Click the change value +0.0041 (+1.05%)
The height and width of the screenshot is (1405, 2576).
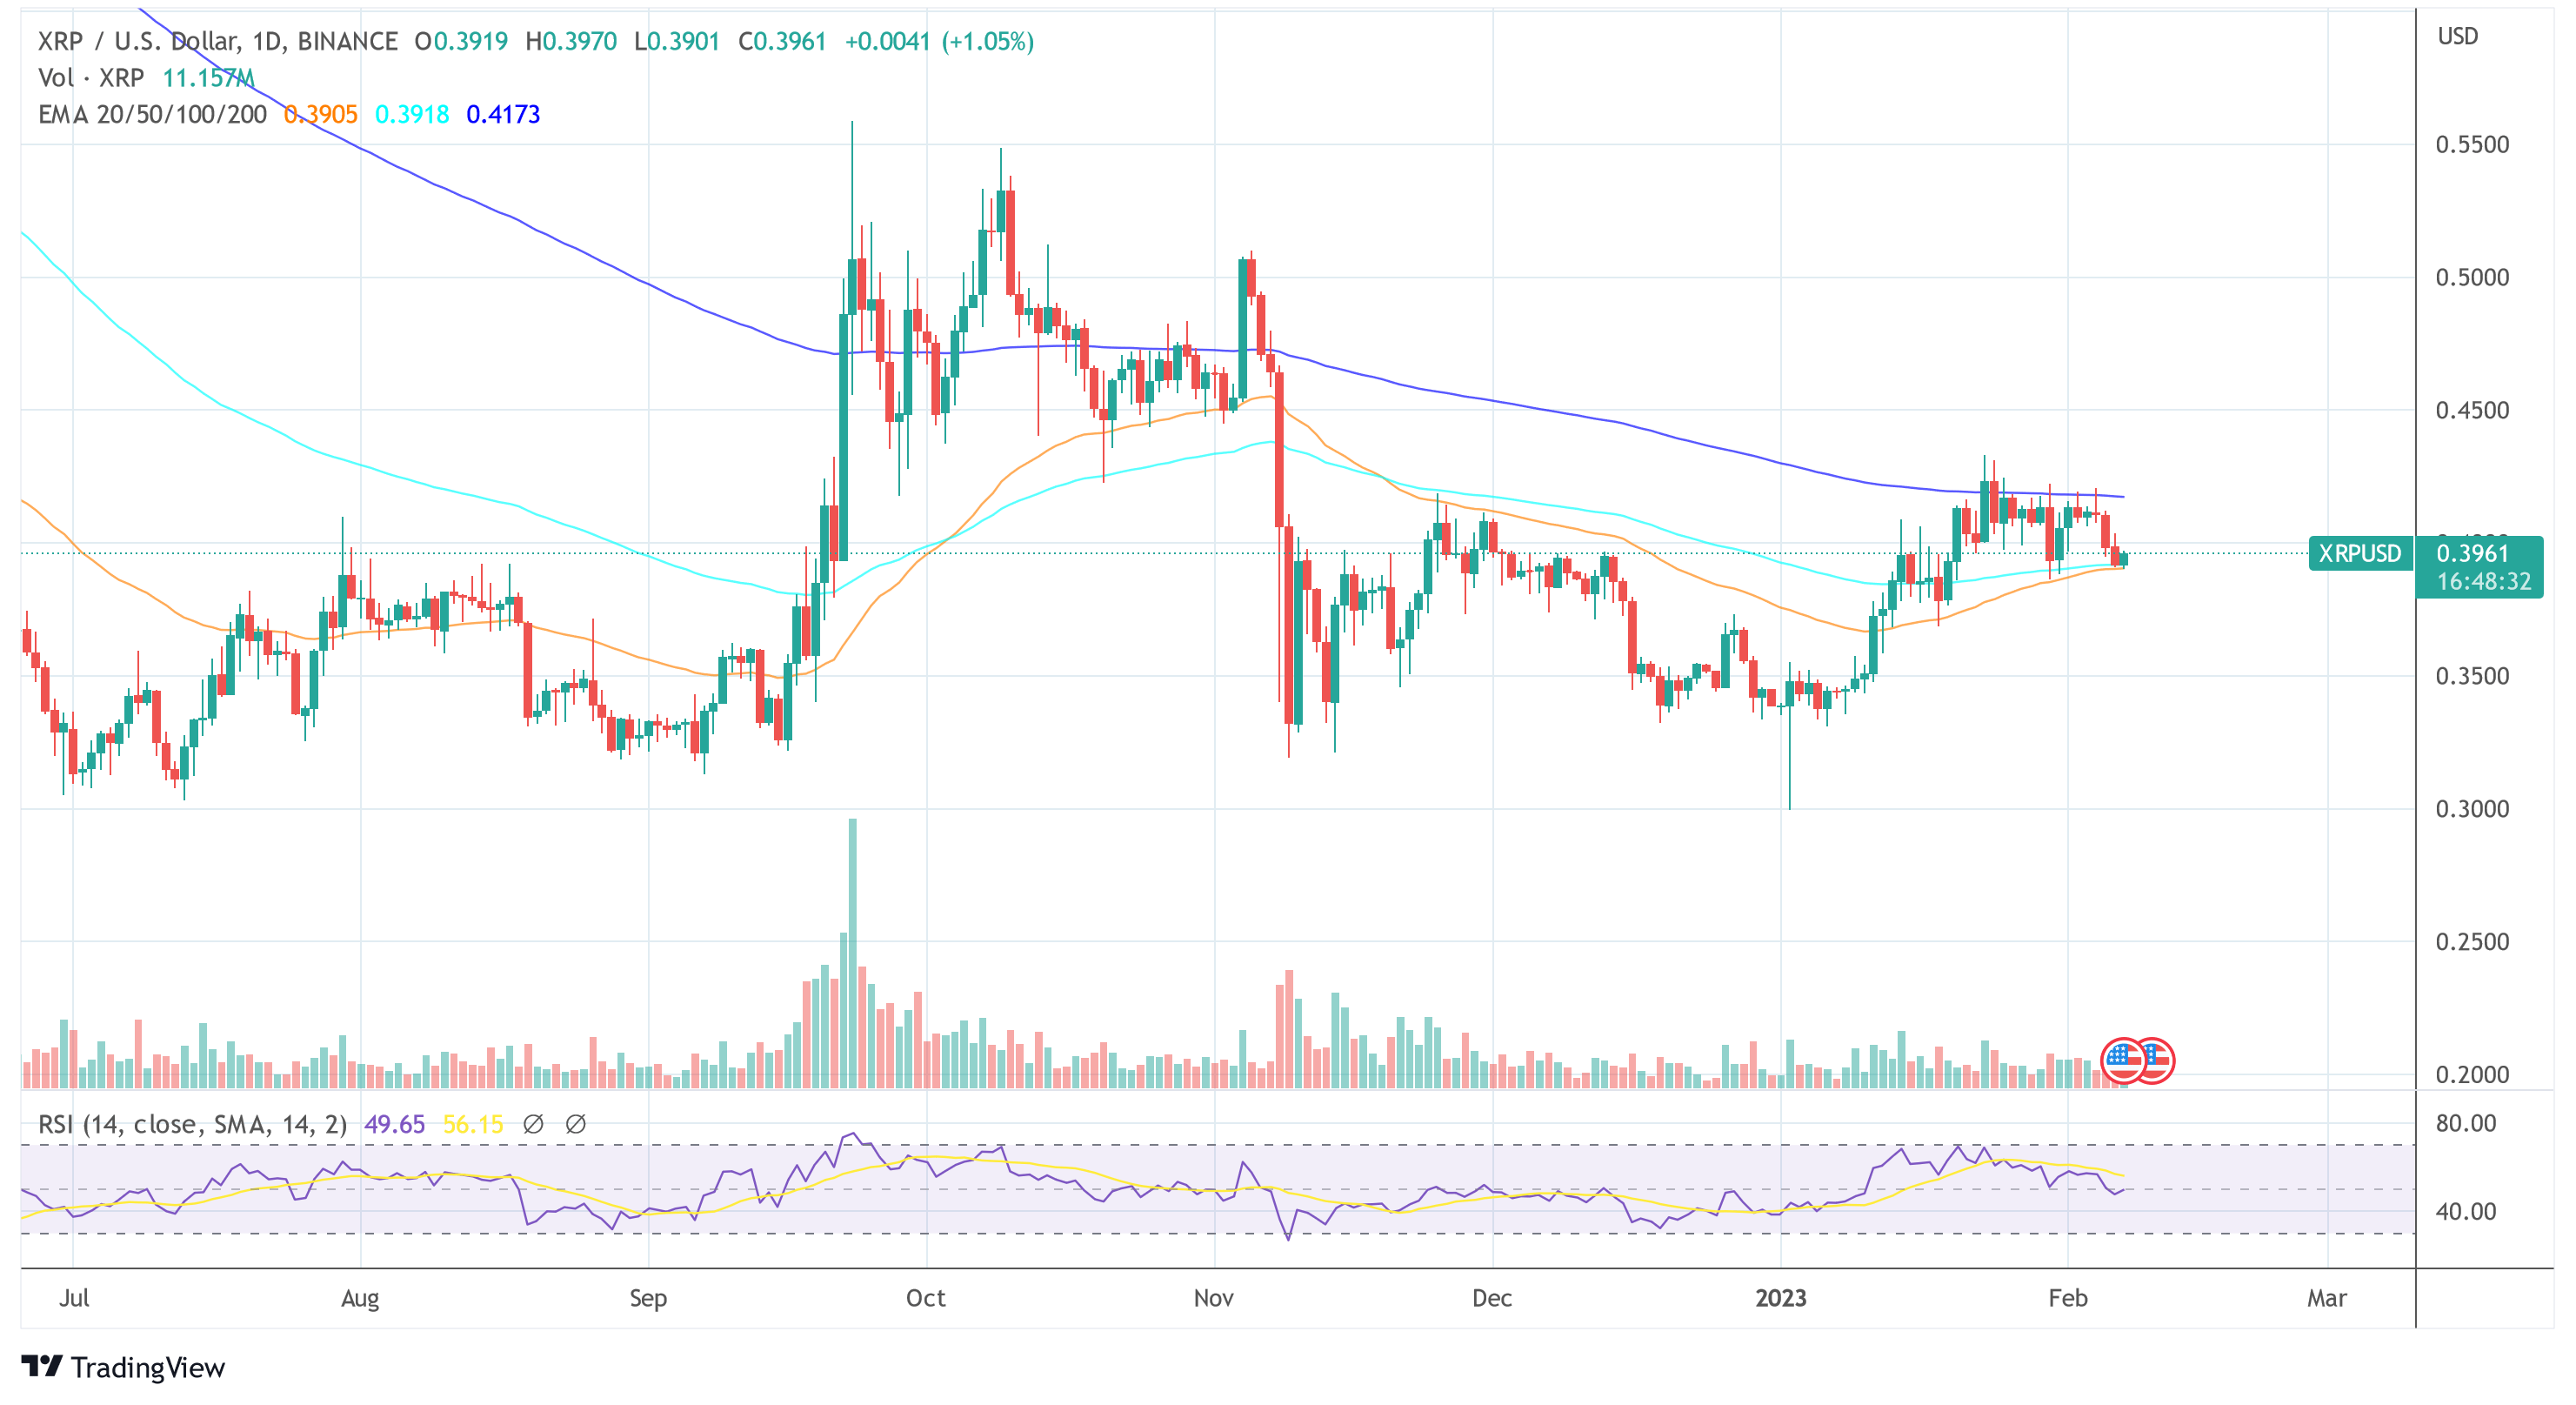pyautogui.click(x=939, y=41)
